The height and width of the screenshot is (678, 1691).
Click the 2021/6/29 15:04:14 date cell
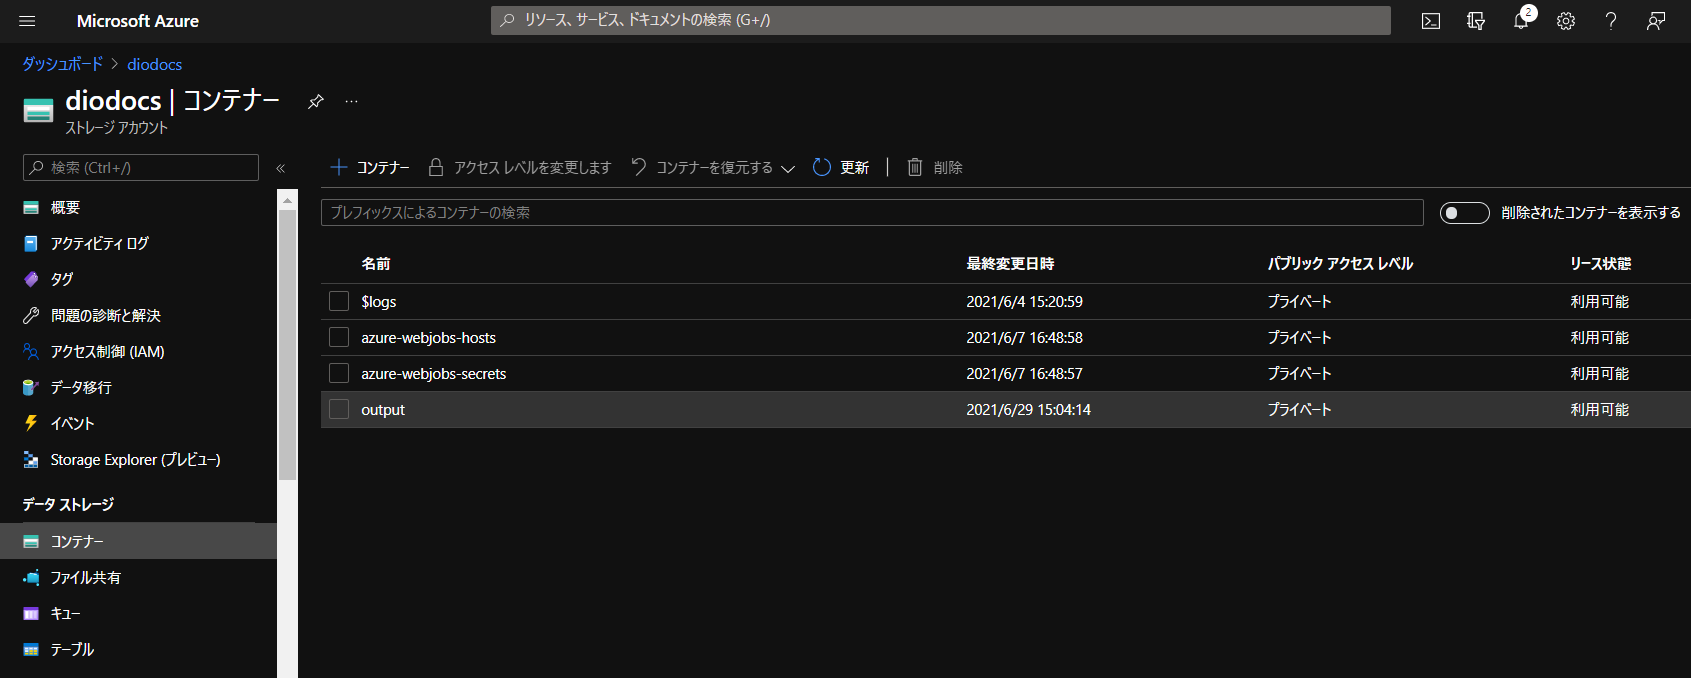tap(1028, 410)
